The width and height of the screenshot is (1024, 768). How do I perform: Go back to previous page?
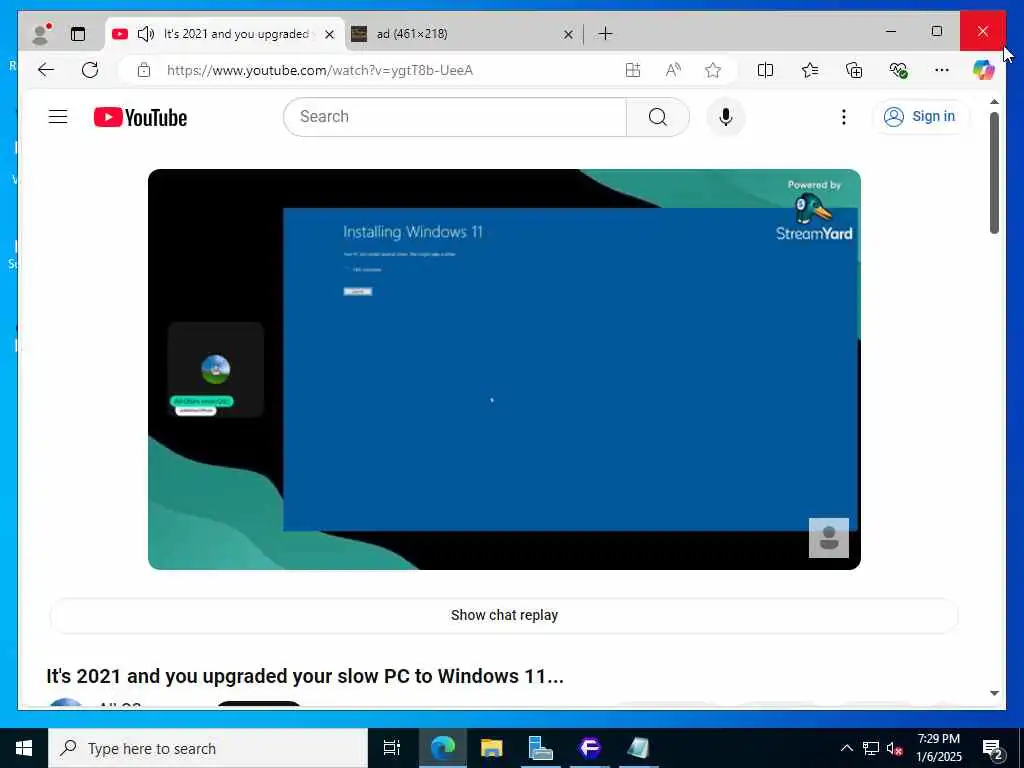point(46,70)
